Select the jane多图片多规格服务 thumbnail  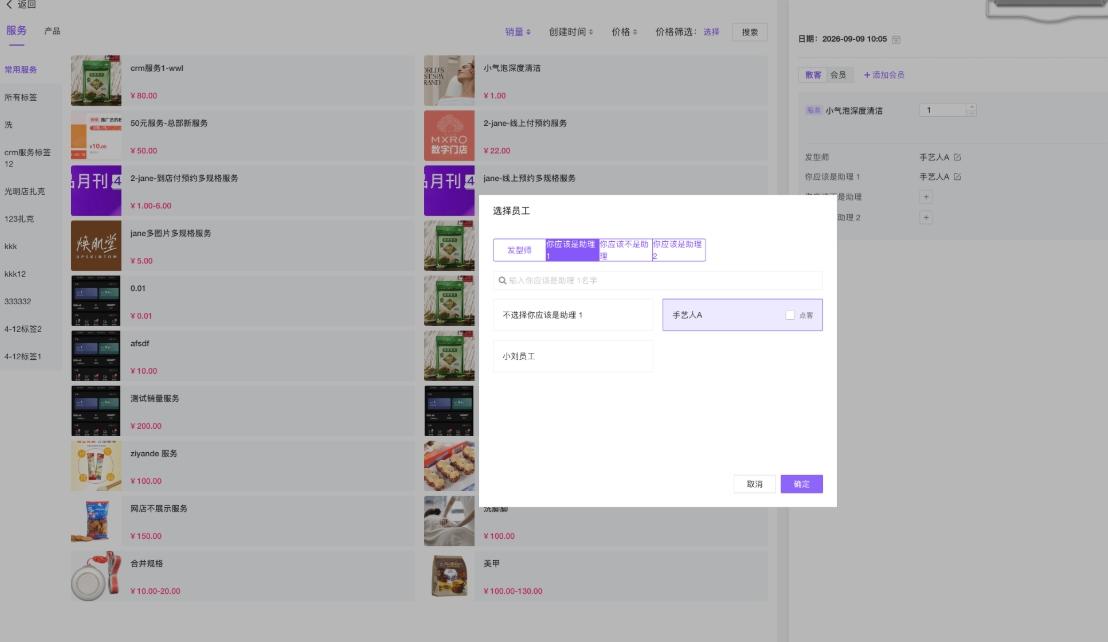tap(96, 246)
